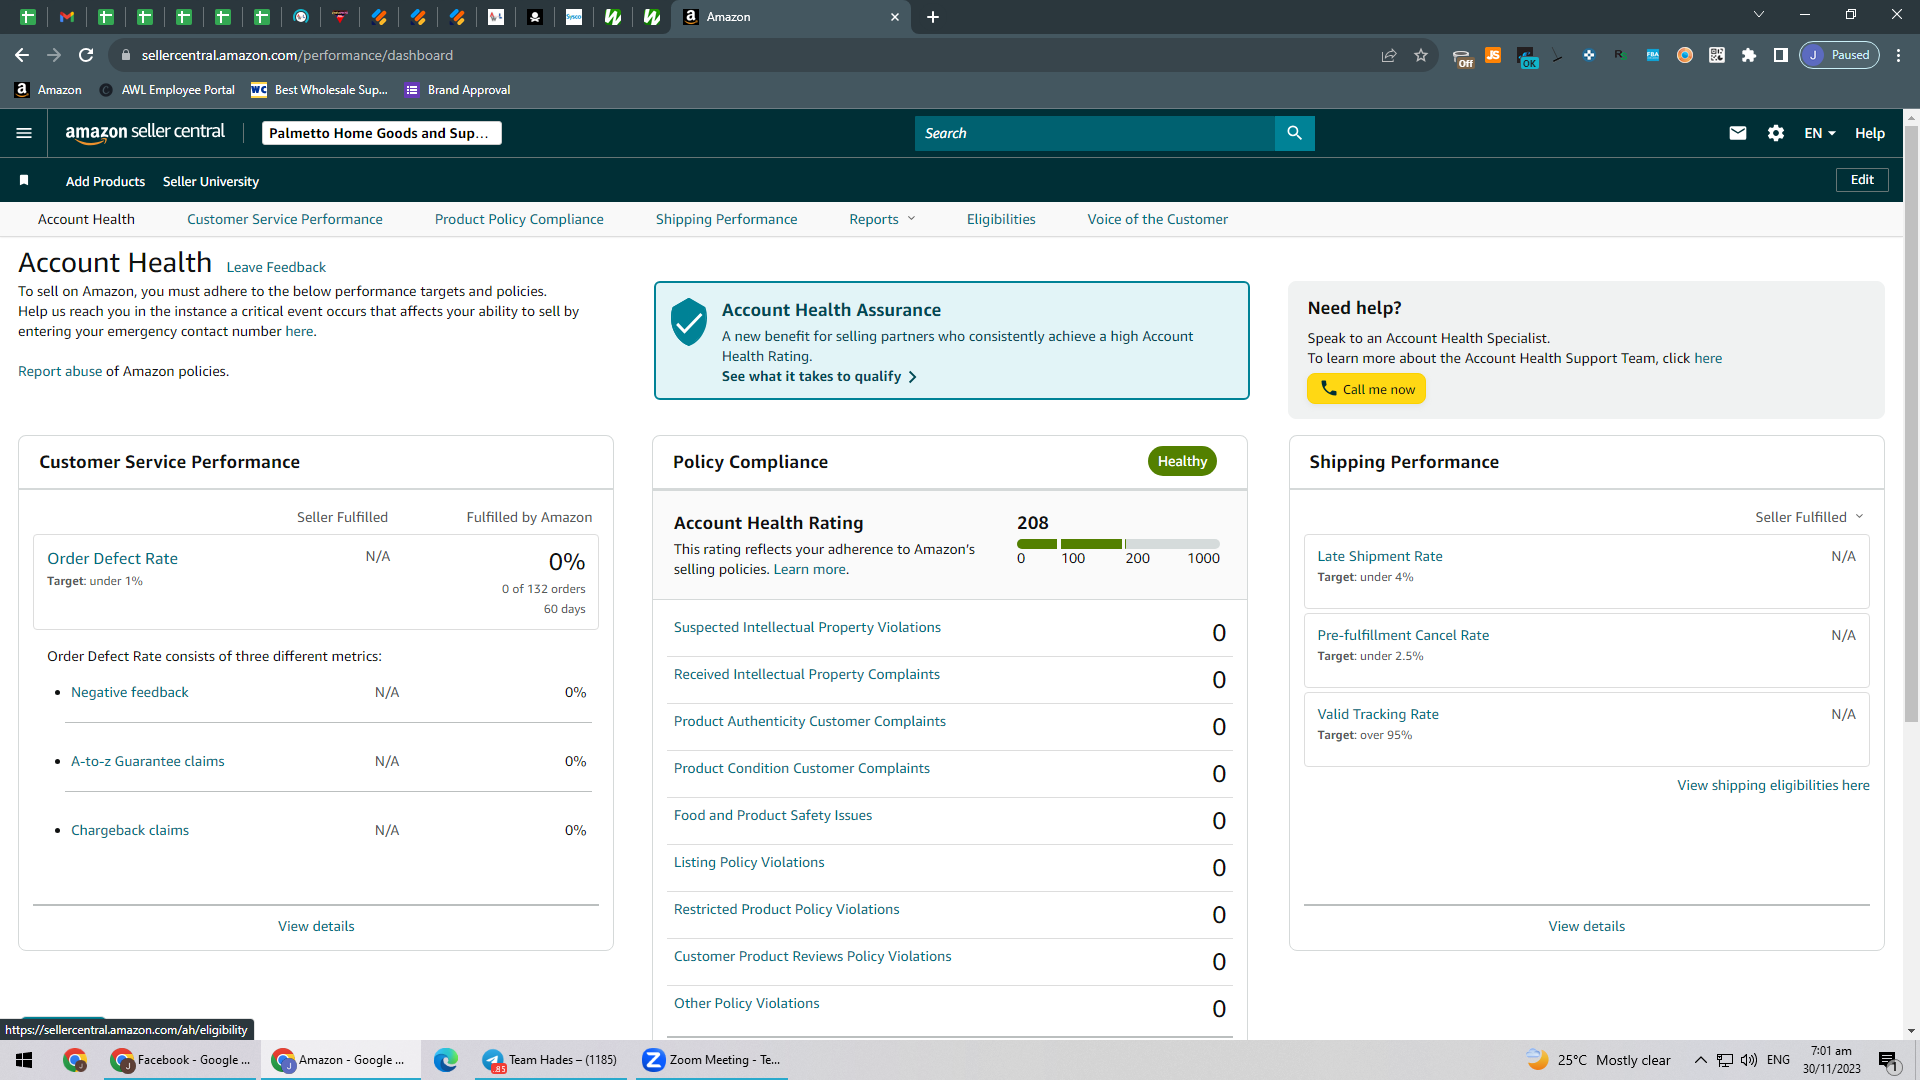Open Seller University link
The width and height of the screenshot is (1920, 1080).
click(211, 181)
